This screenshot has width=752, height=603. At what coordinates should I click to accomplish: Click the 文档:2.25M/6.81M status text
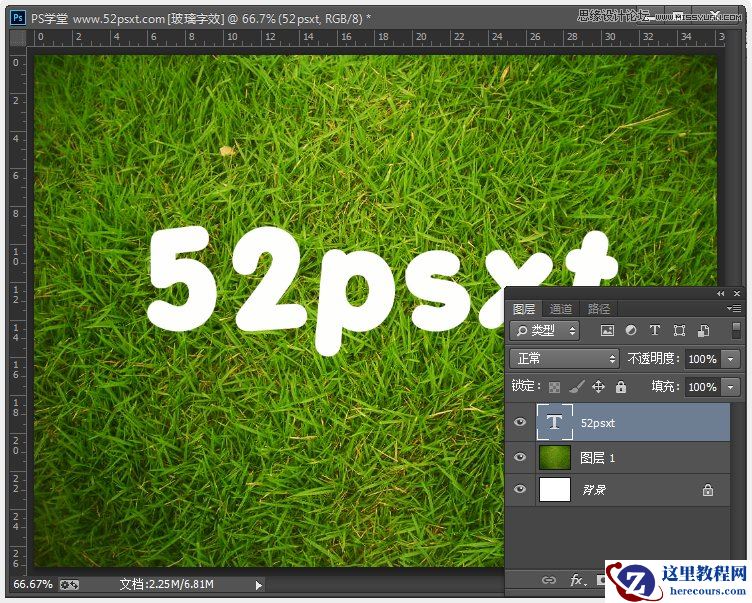(x=166, y=584)
